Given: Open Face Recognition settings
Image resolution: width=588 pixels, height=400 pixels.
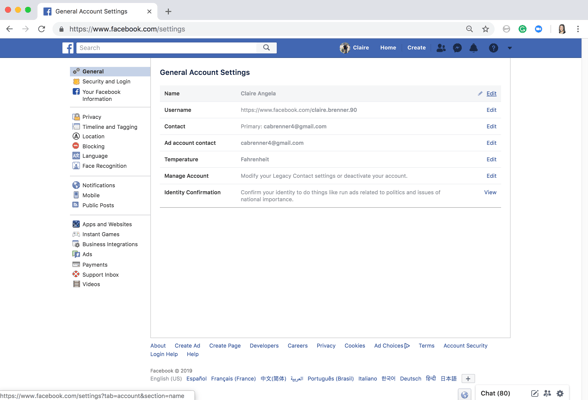Looking at the screenshot, I should click(104, 166).
